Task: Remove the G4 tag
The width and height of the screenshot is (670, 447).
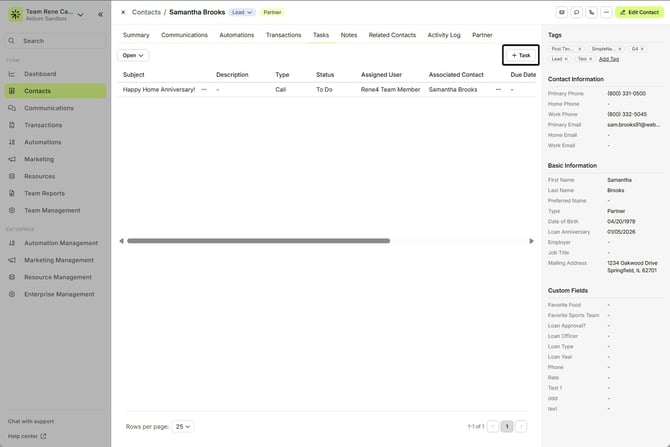Action: pos(642,49)
